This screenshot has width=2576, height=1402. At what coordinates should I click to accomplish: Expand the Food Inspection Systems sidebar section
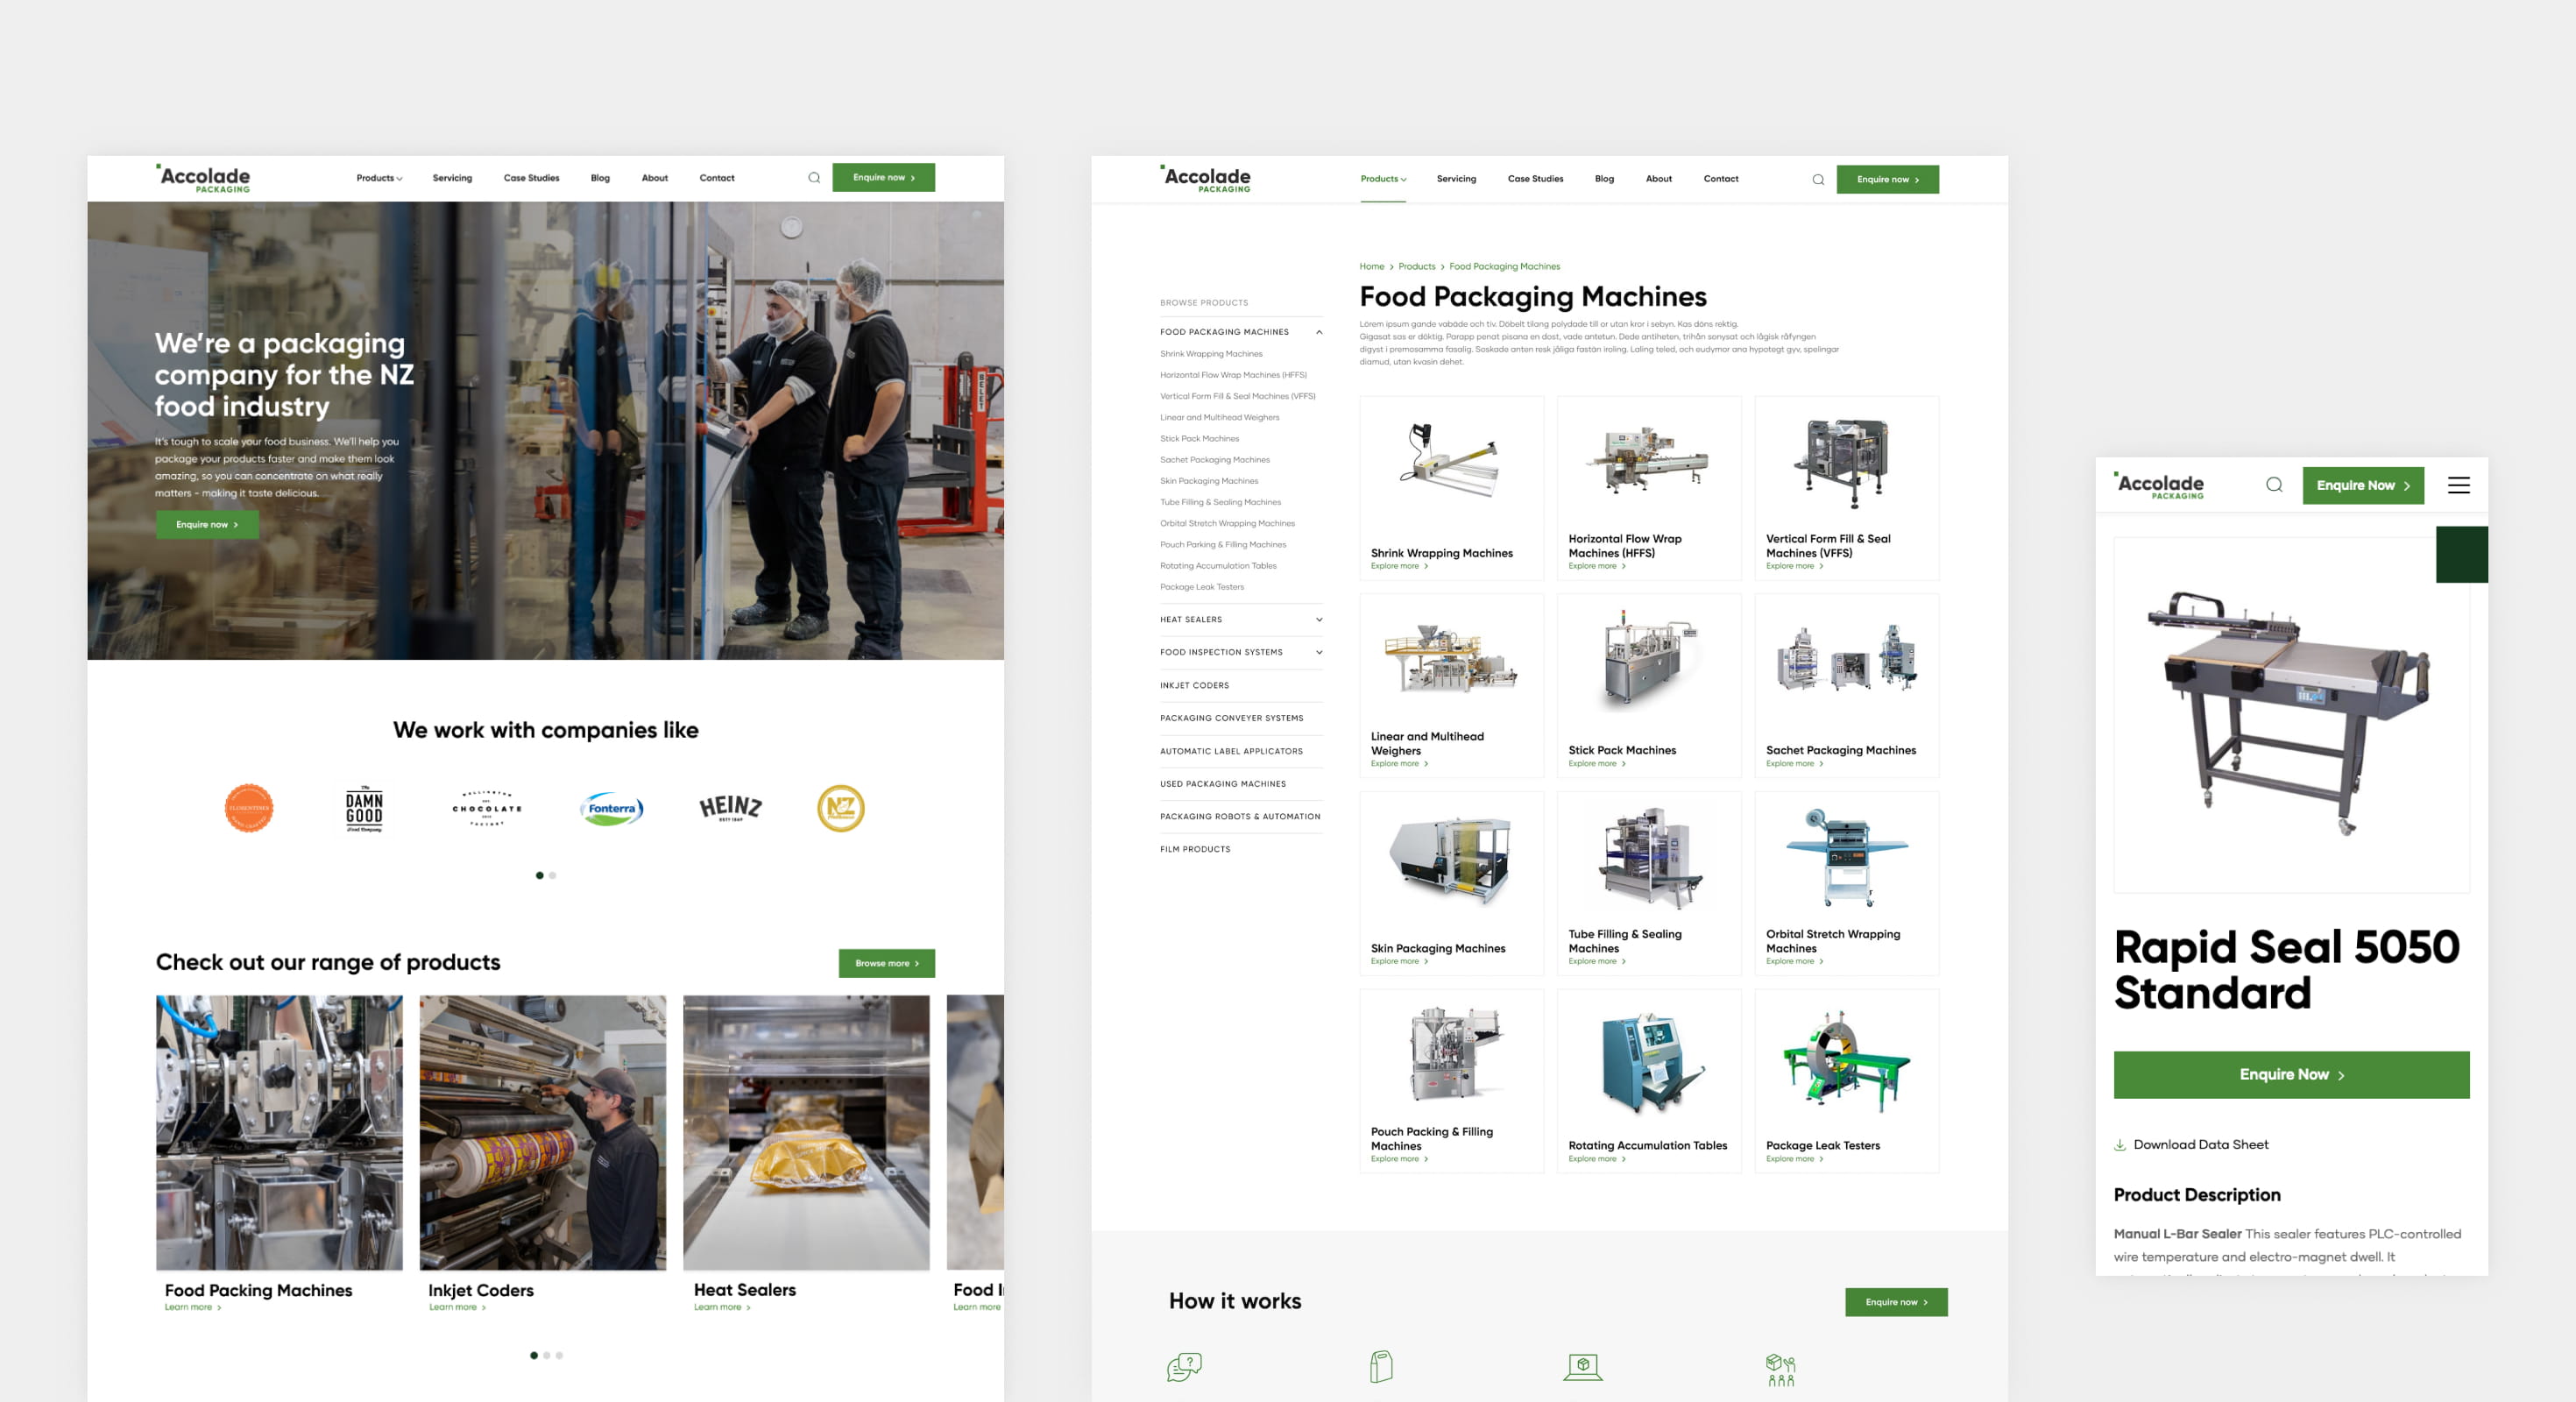pos(1319,652)
